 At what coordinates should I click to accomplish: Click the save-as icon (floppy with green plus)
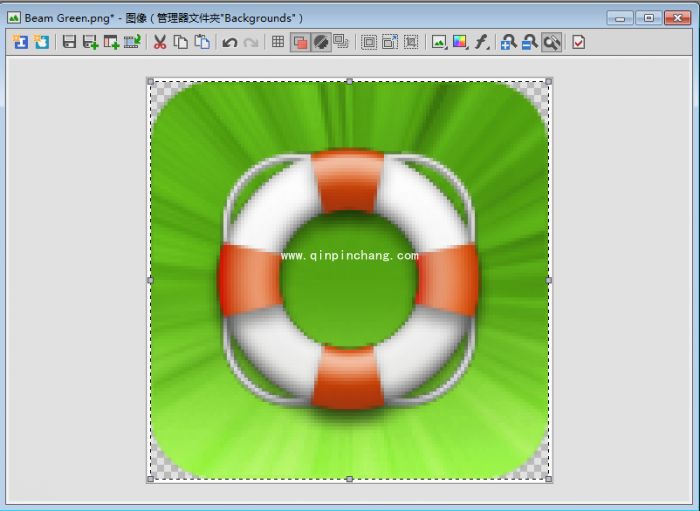[x=91, y=42]
